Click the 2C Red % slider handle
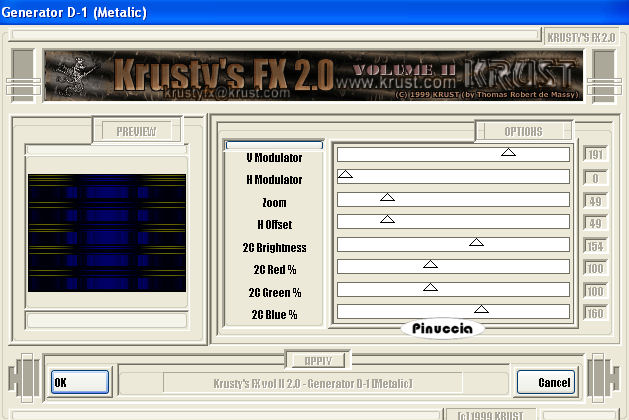 tap(430, 264)
